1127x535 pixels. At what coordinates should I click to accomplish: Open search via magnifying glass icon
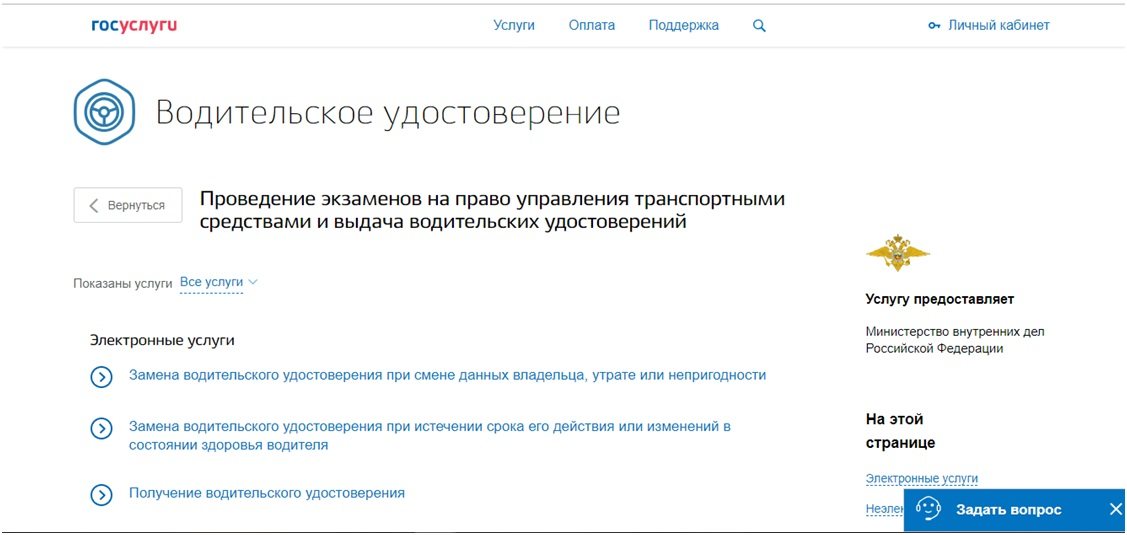(759, 26)
